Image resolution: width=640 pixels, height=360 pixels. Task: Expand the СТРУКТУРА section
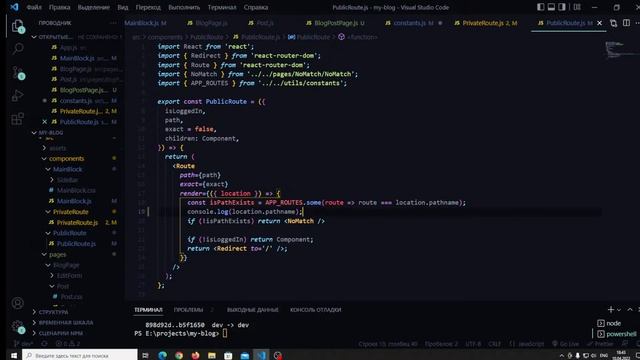click(x=34, y=312)
